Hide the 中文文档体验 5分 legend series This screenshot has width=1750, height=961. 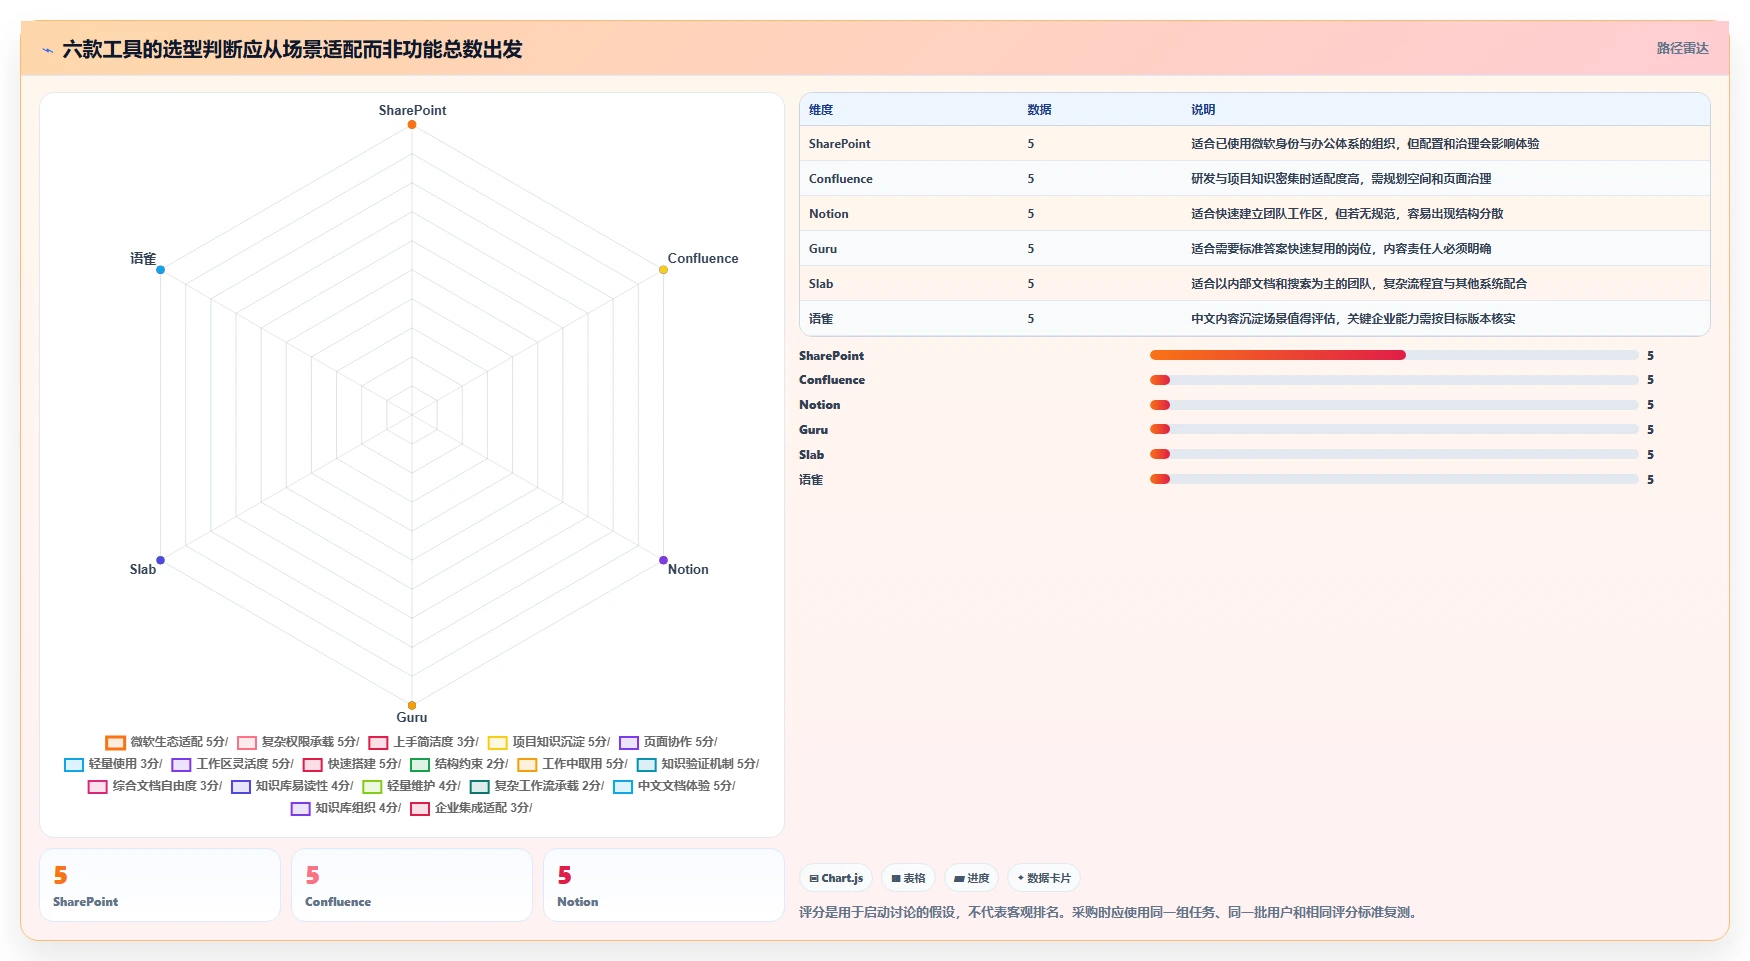pyautogui.click(x=674, y=786)
